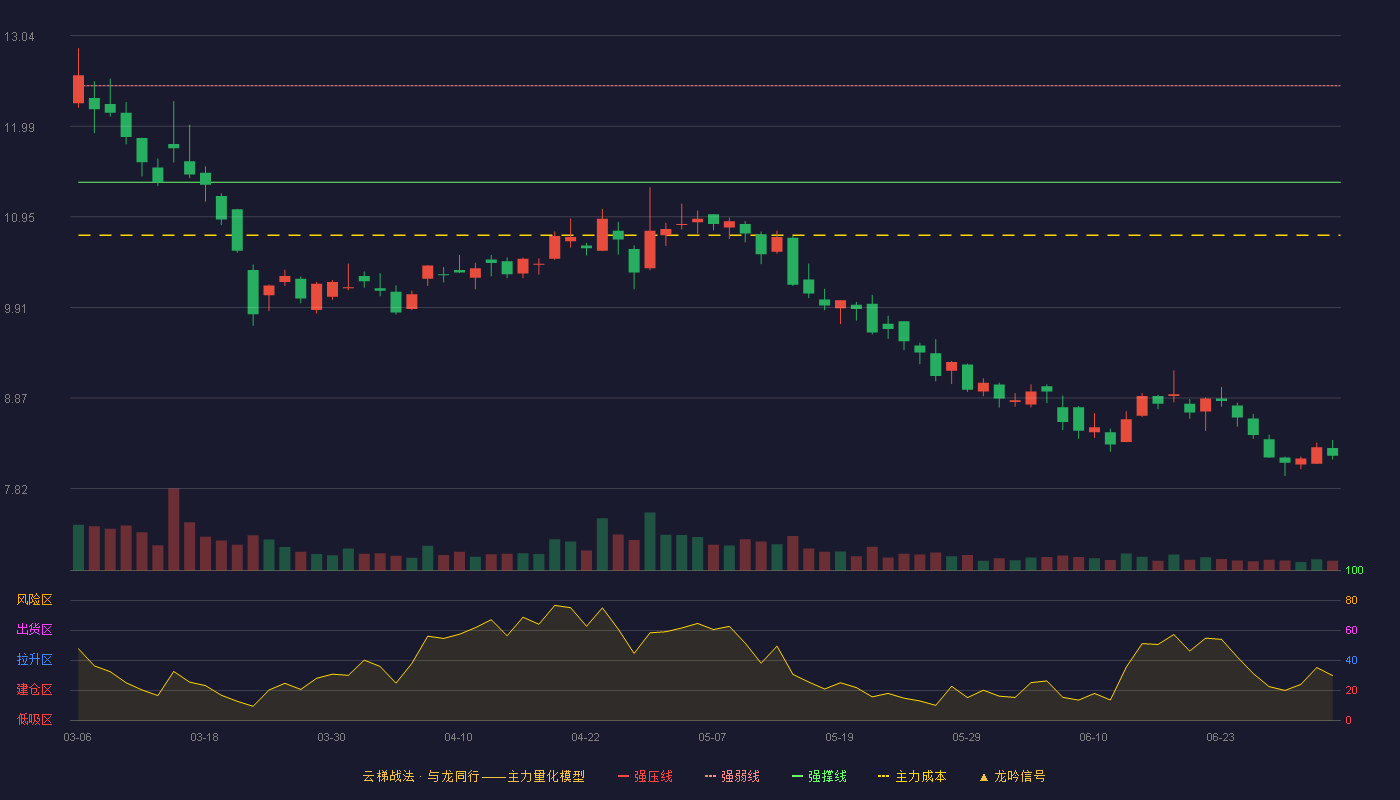Select the 05-19 date label
This screenshot has width=1400, height=800.
839,737
